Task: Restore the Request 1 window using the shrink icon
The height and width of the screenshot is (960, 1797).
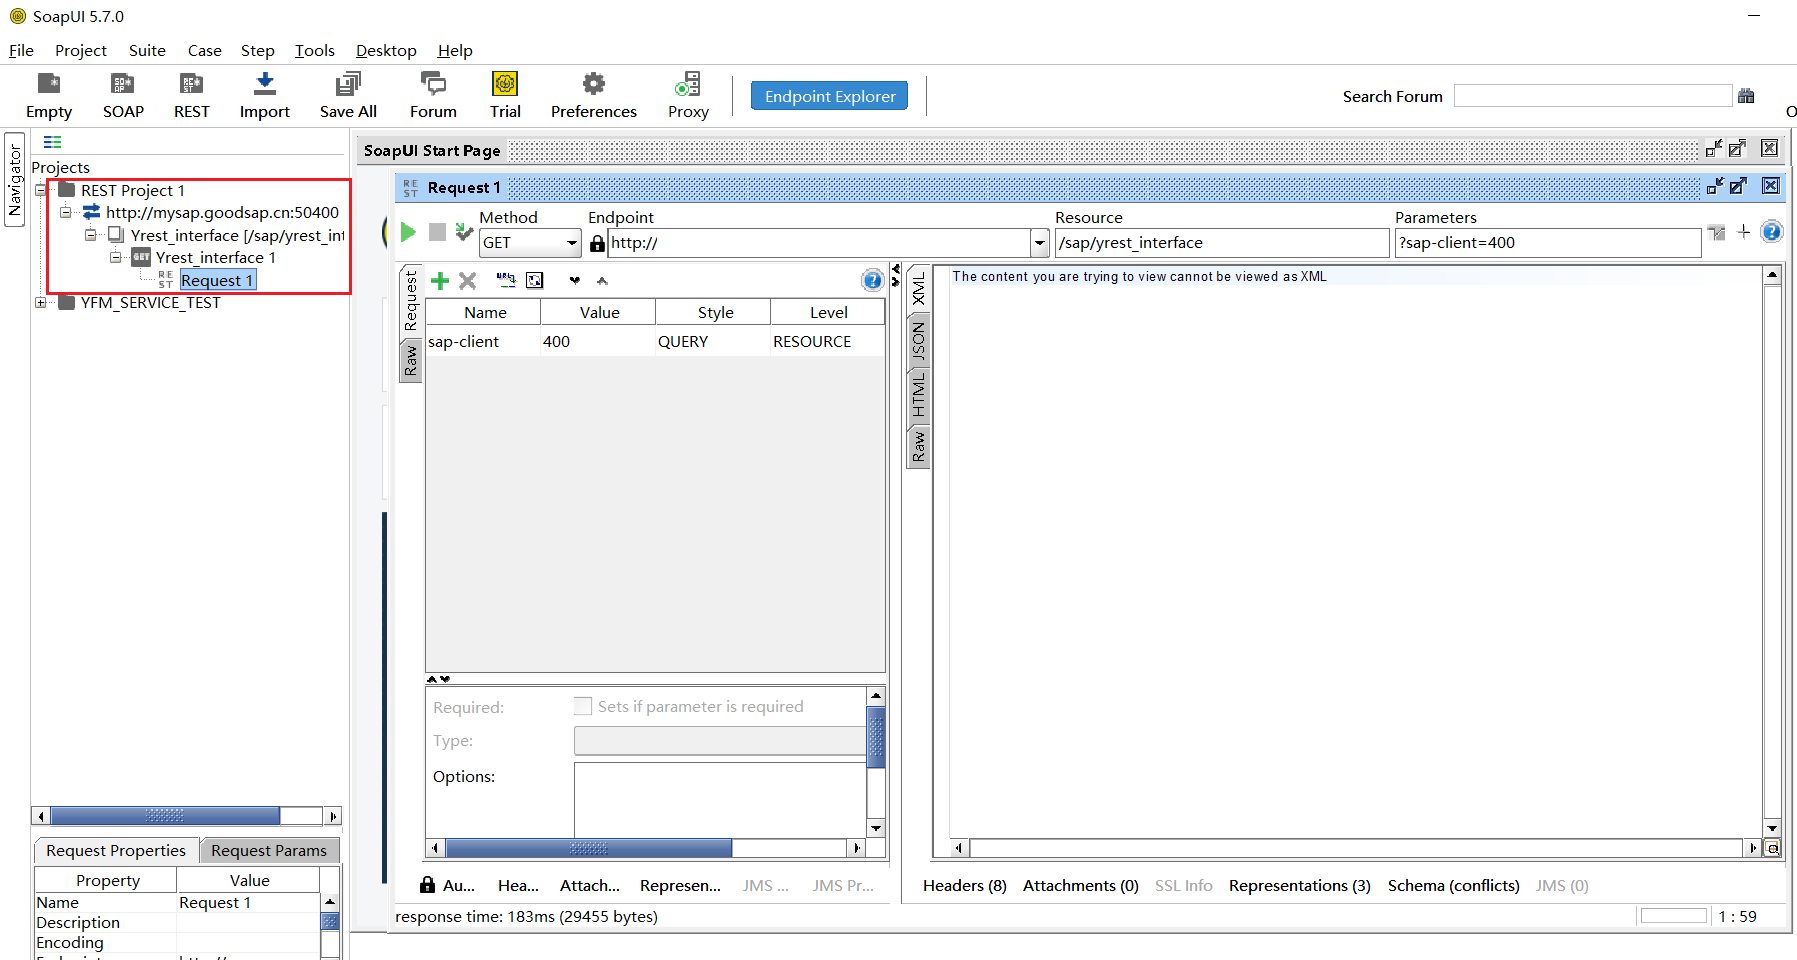Action: 1715,186
